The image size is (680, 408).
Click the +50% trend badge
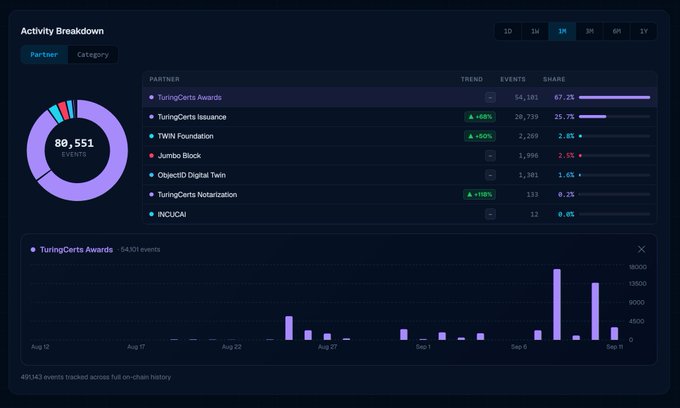point(480,136)
